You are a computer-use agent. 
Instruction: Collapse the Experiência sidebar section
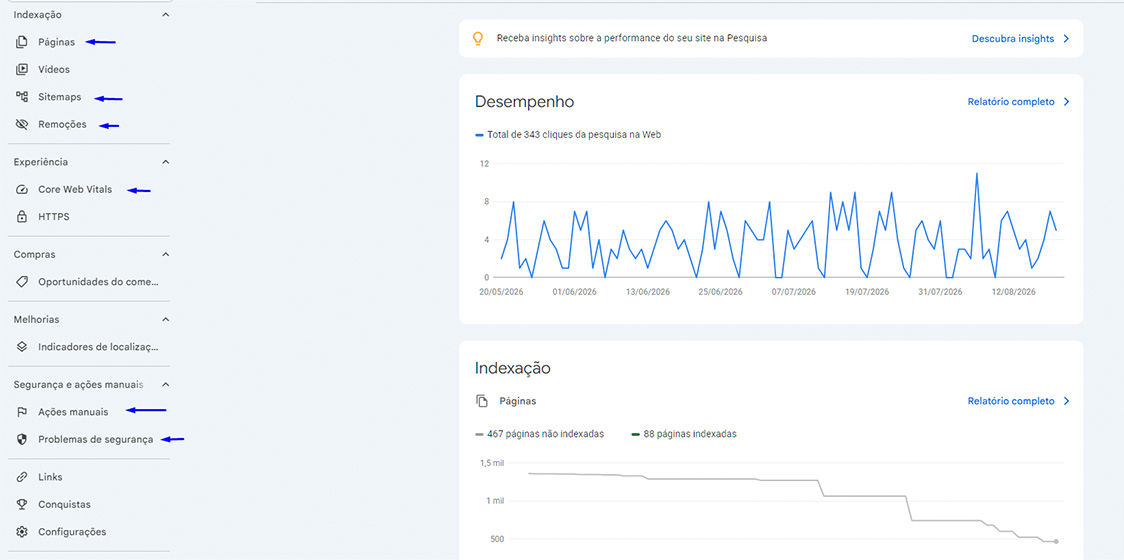pyautogui.click(x=166, y=162)
